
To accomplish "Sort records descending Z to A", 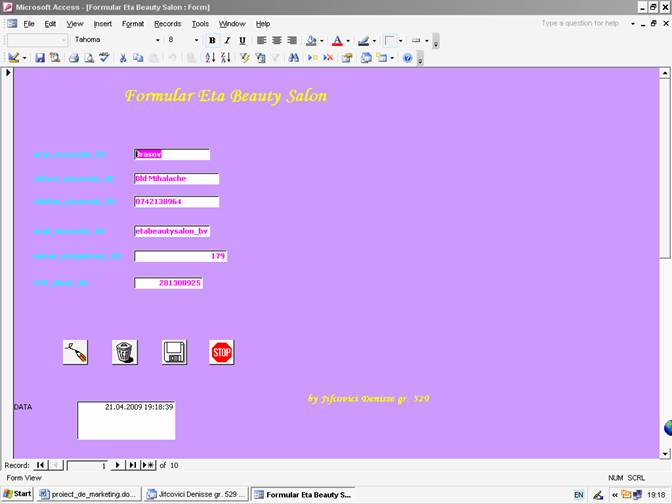I will point(225,57).
